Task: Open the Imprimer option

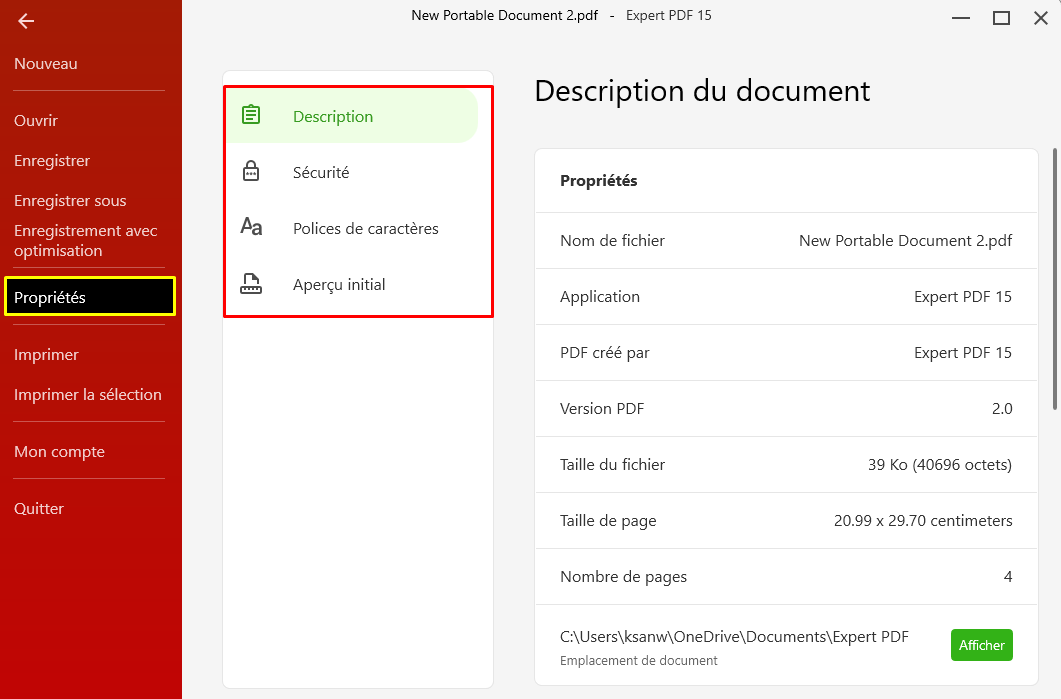Action: (x=46, y=355)
